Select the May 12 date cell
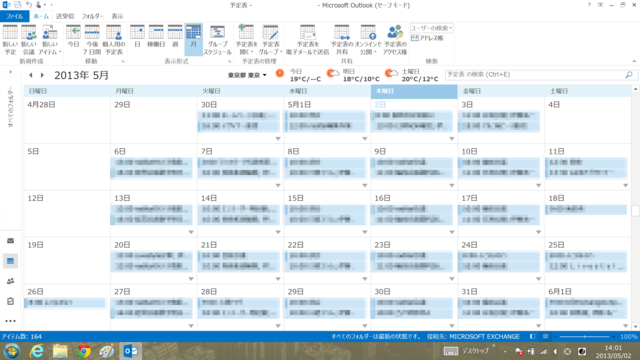The image size is (640, 360). coord(67,213)
